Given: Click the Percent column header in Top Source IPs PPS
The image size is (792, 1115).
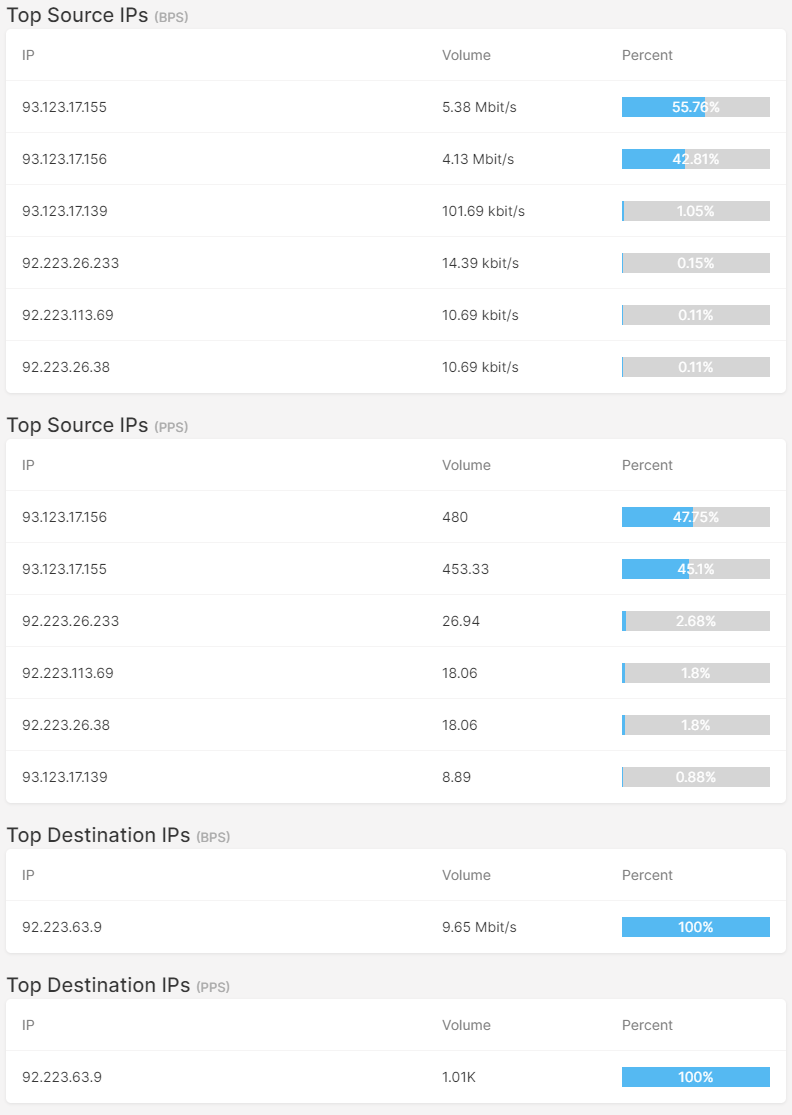Looking at the screenshot, I should pos(647,465).
